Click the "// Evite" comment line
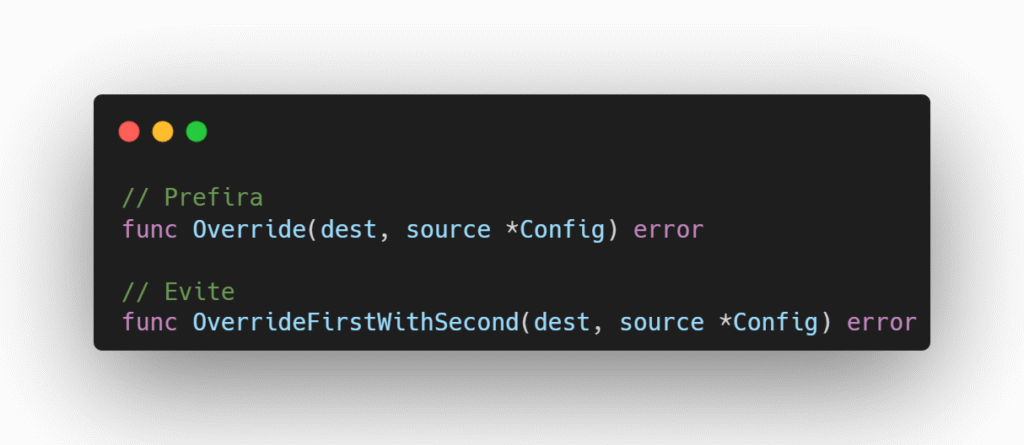 point(178,291)
